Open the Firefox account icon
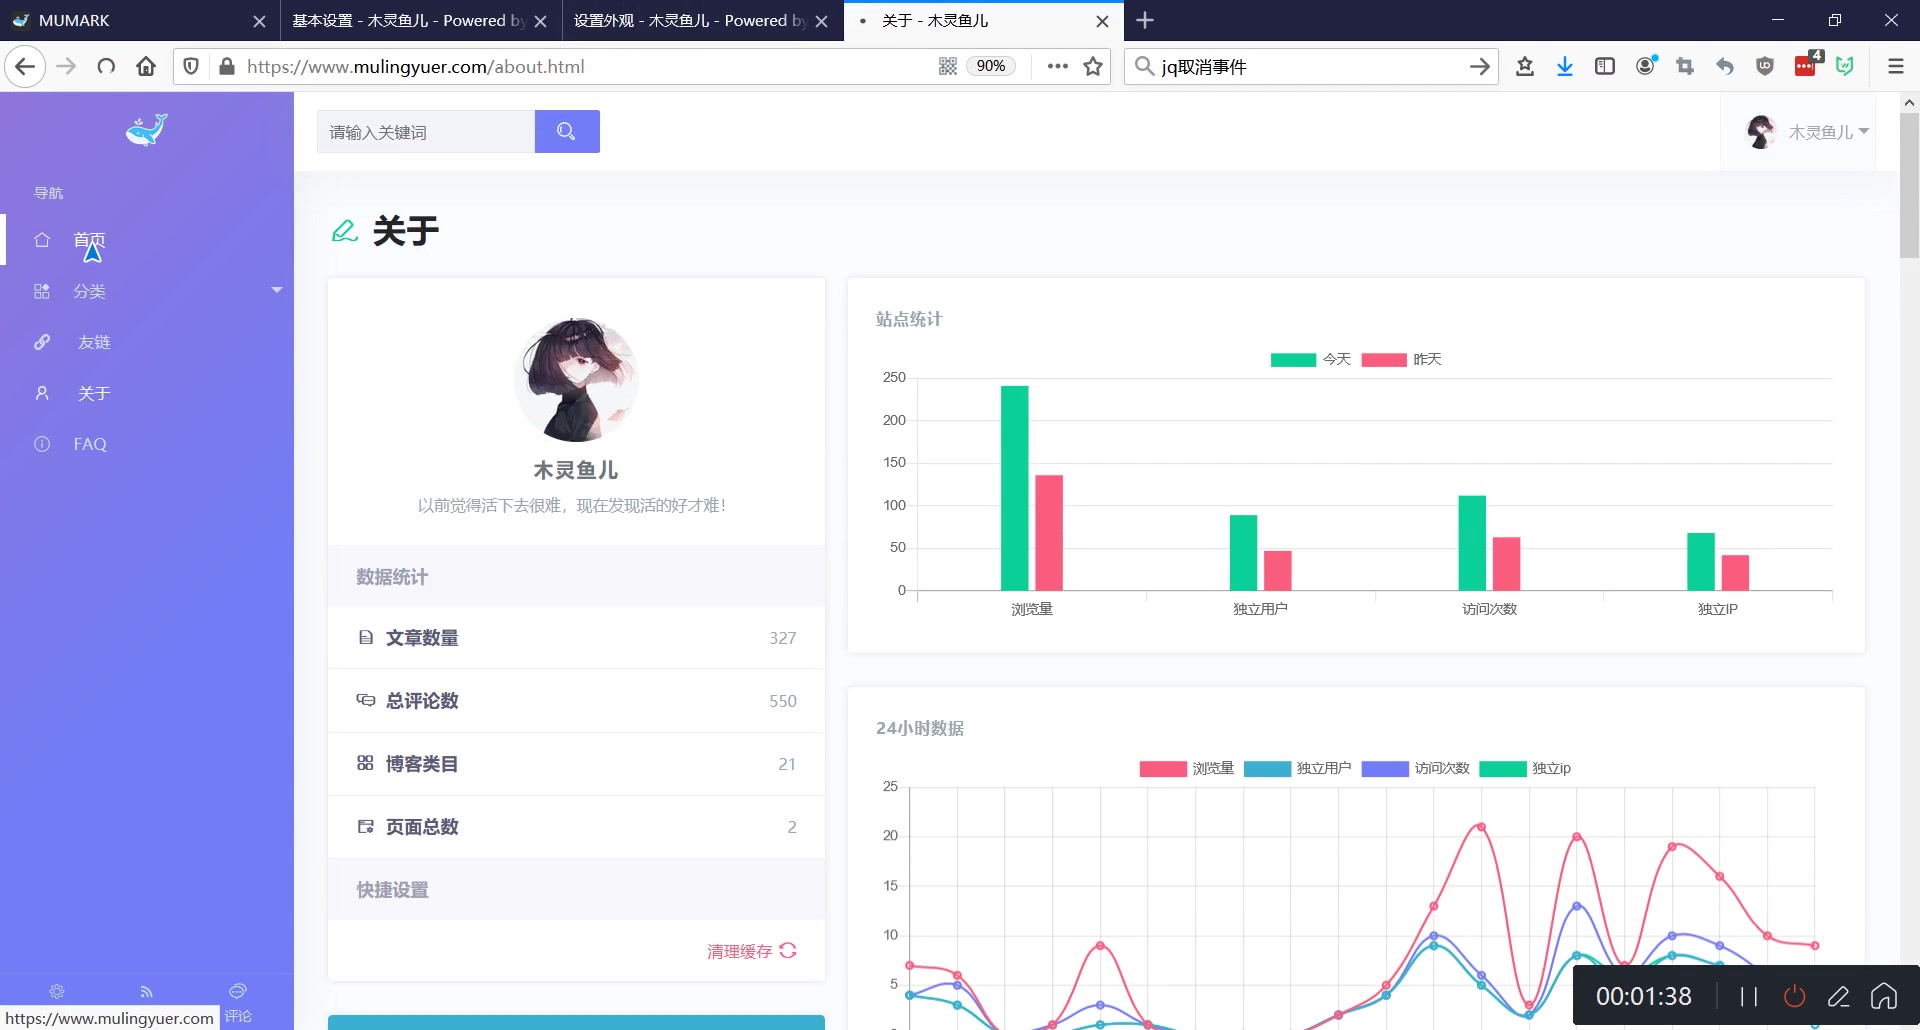Image resolution: width=1920 pixels, height=1030 pixels. [1645, 67]
